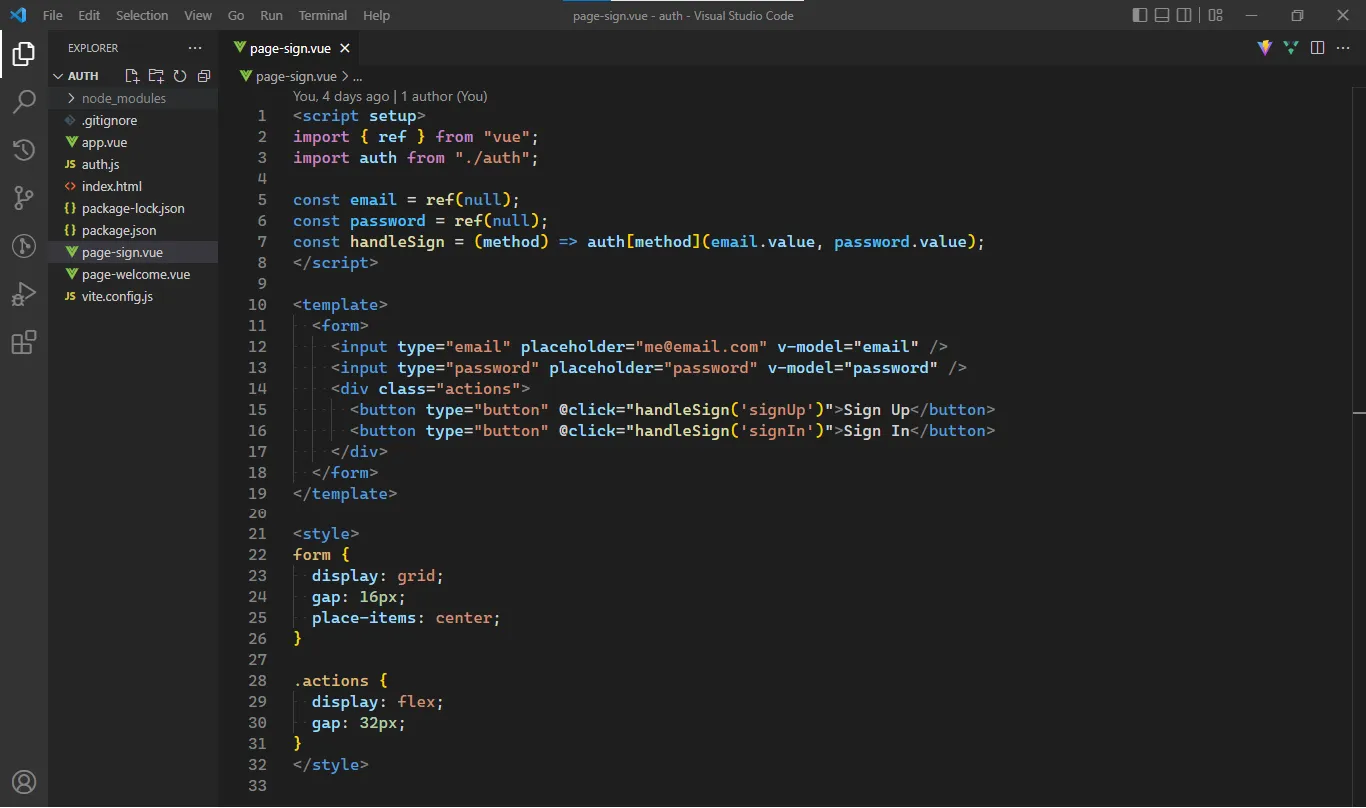Image resolution: width=1366 pixels, height=808 pixels.
Task: Open the Extensions view
Action: click(24, 342)
